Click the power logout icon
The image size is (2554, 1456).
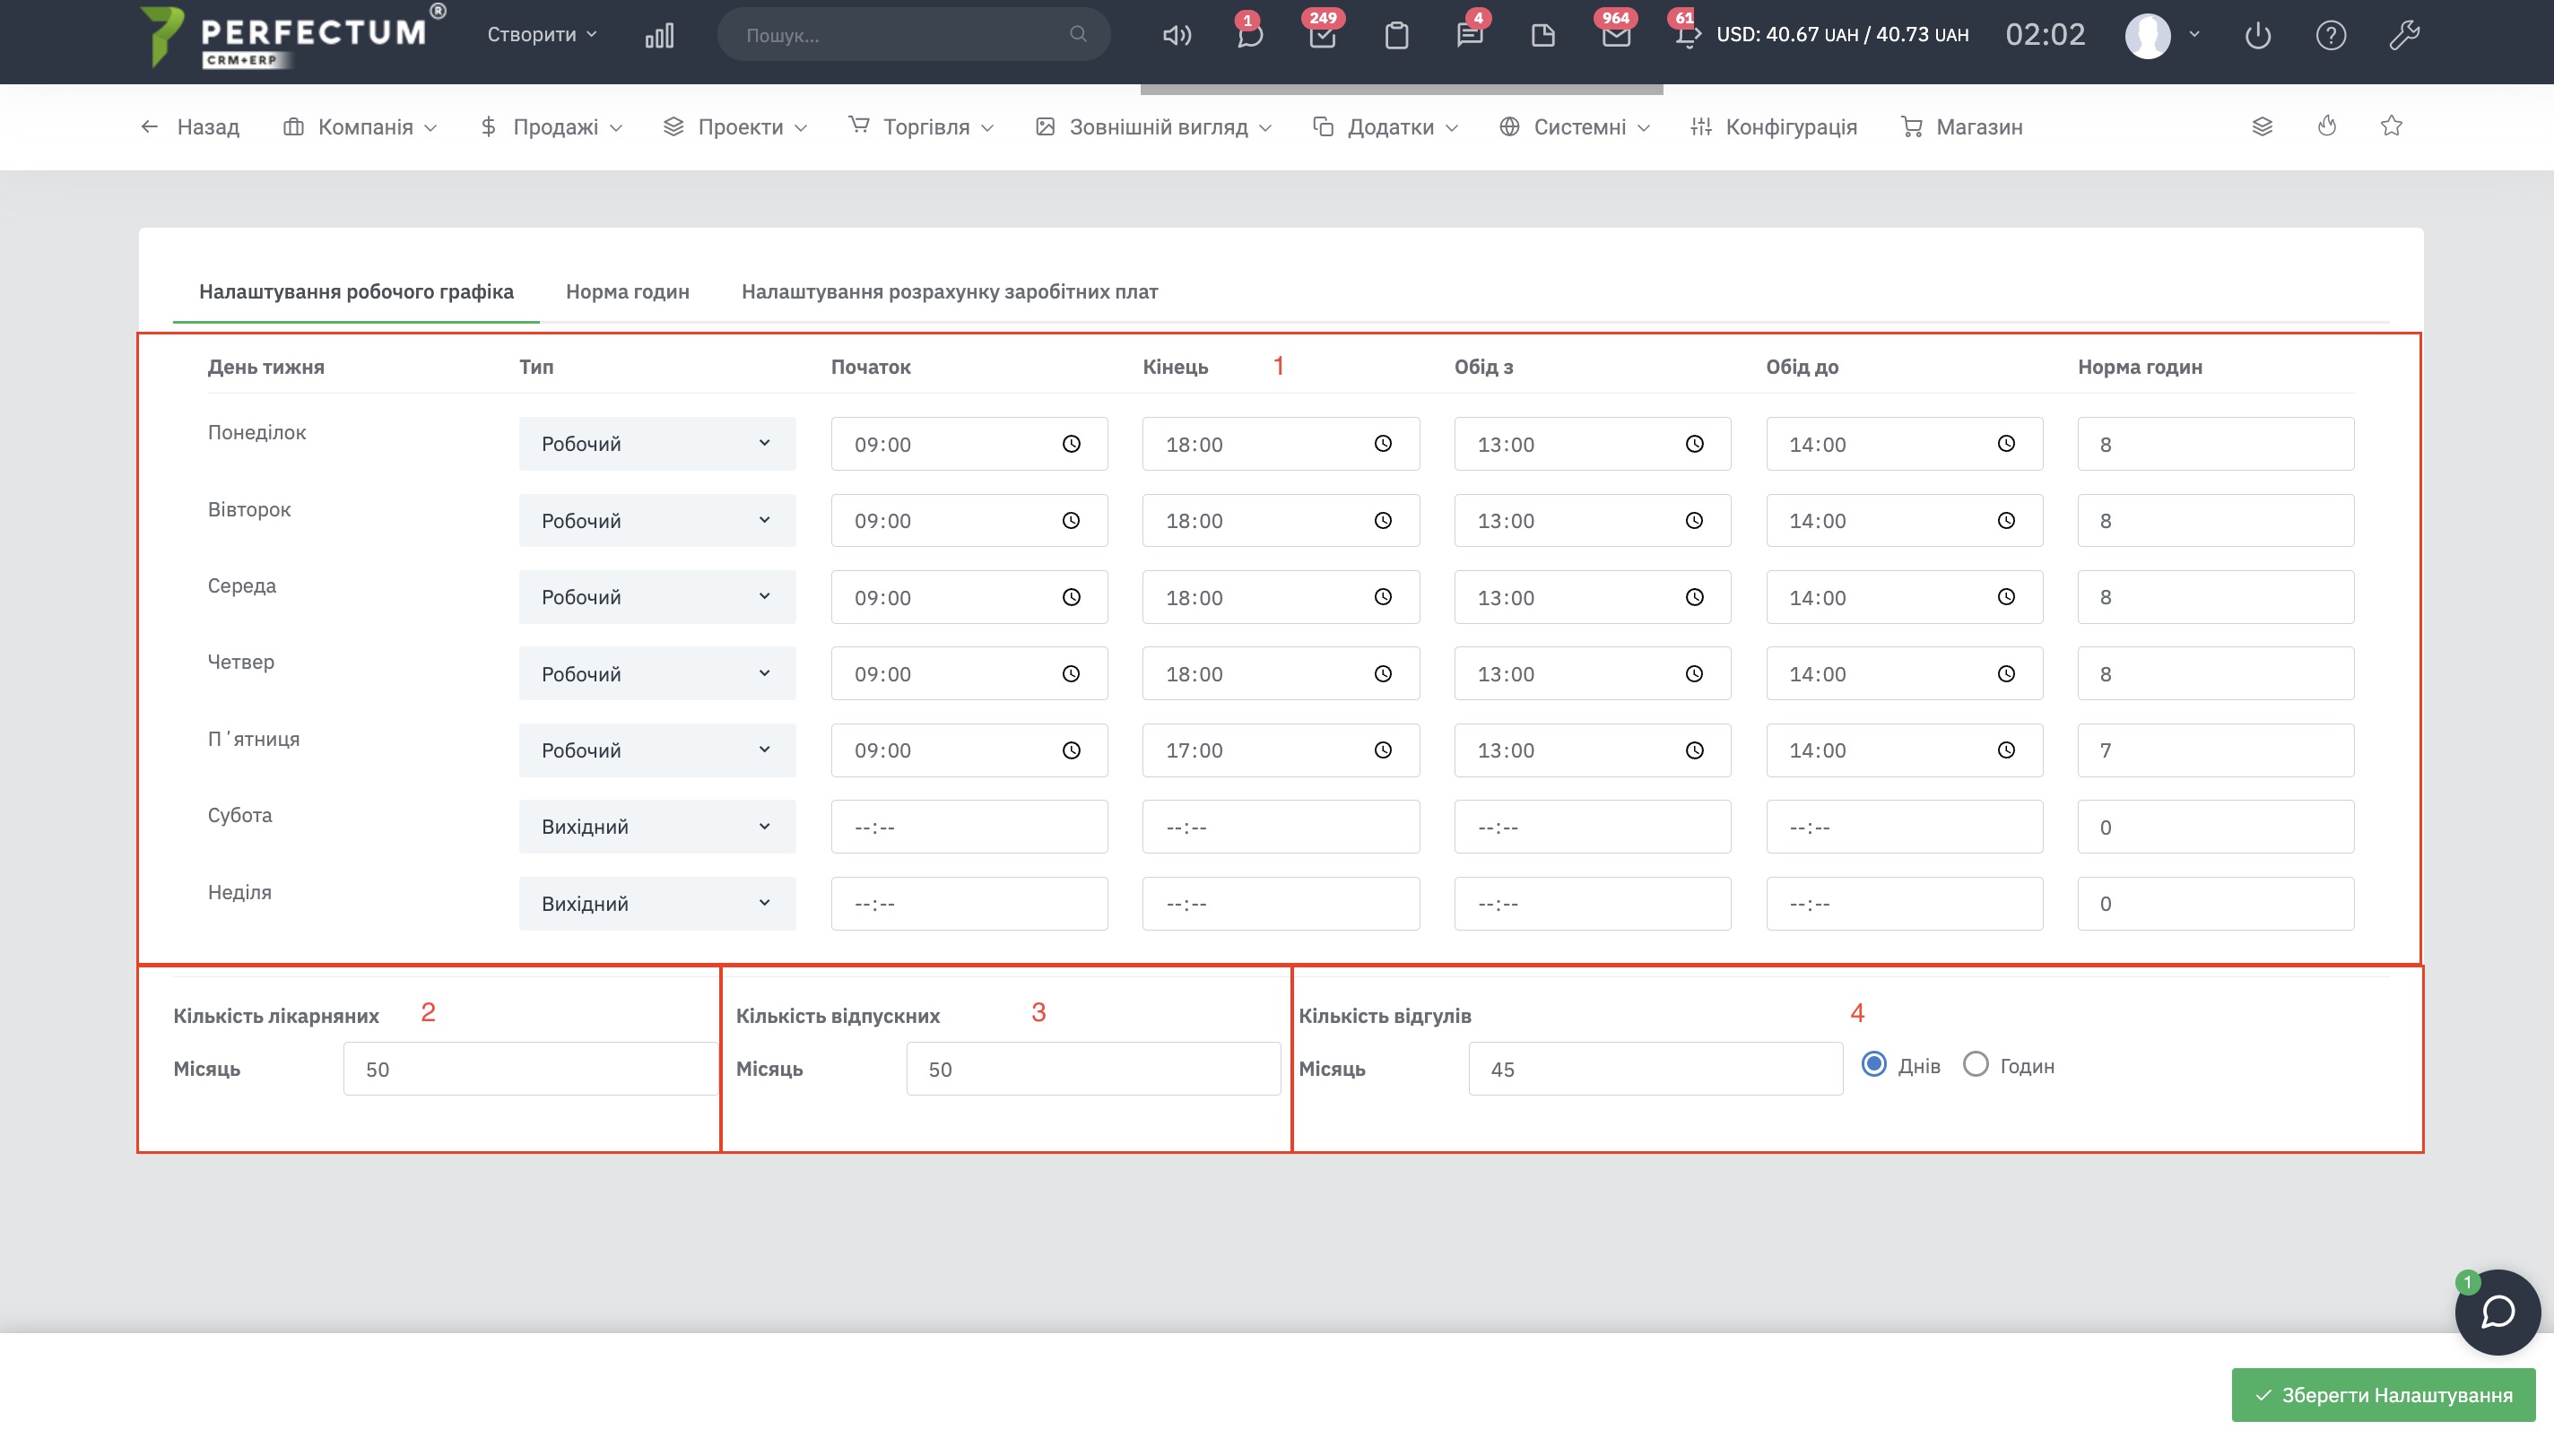(x=2258, y=35)
